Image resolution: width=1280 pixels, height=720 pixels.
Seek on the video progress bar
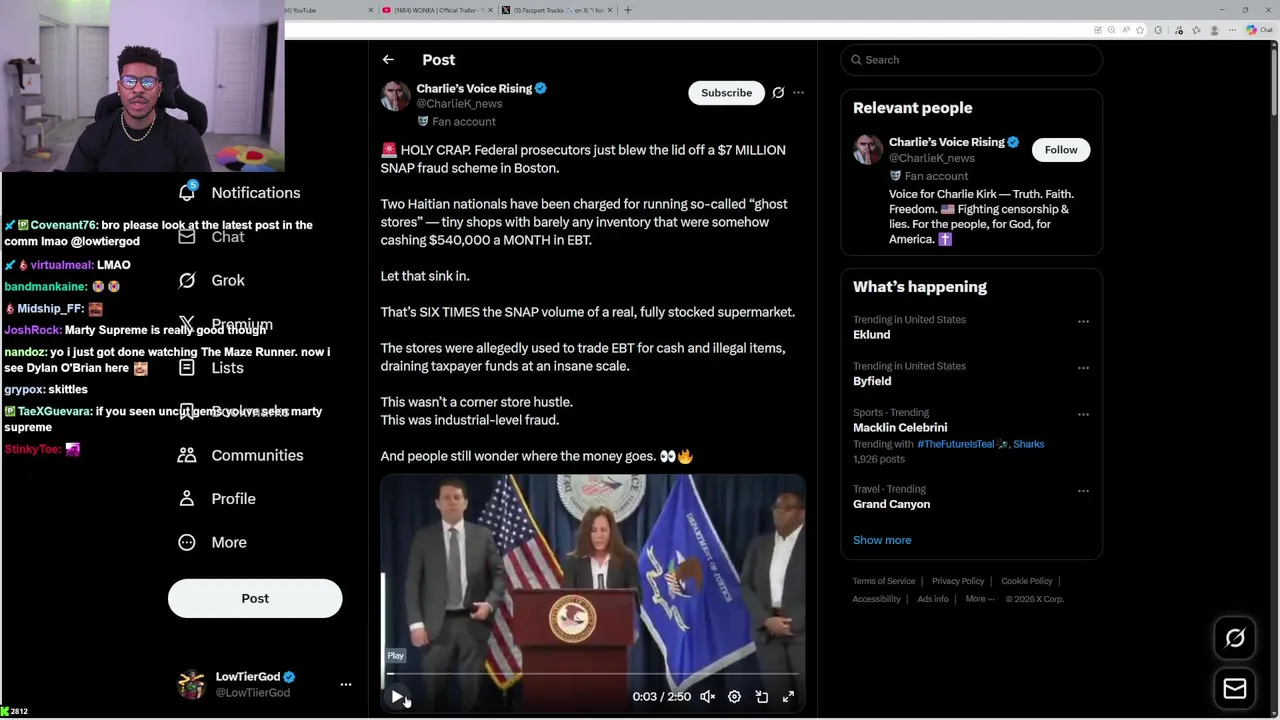point(594,674)
